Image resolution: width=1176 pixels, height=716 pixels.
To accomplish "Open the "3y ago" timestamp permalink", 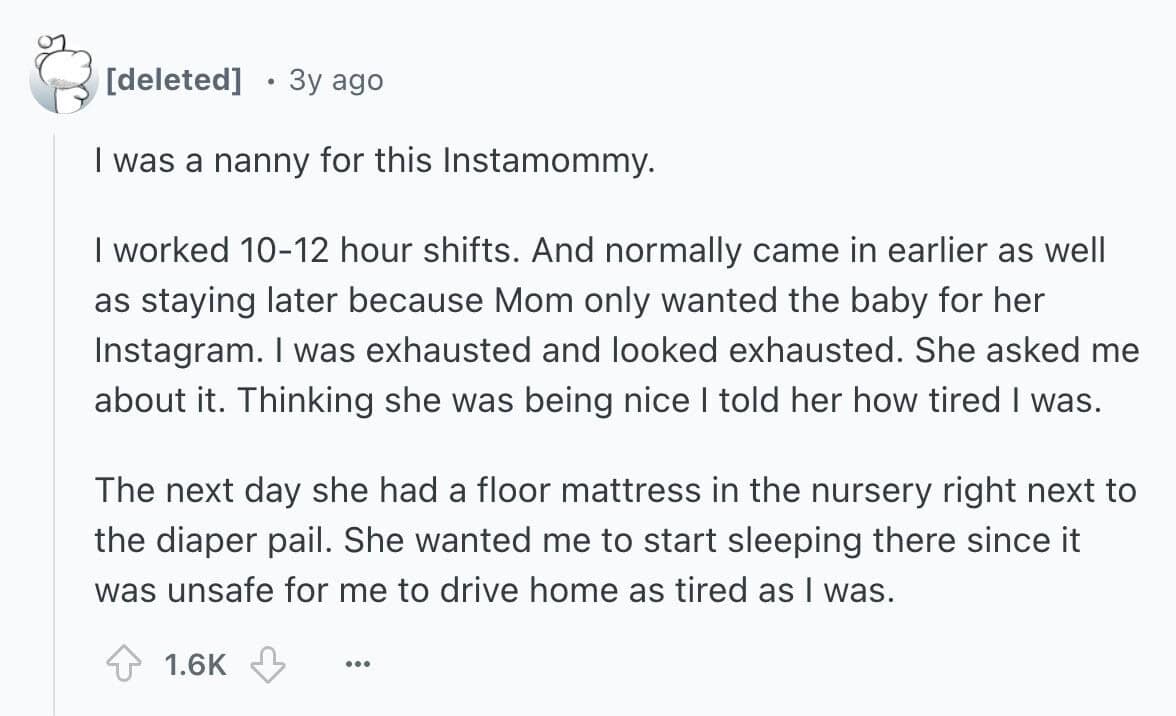I will tap(336, 80).
